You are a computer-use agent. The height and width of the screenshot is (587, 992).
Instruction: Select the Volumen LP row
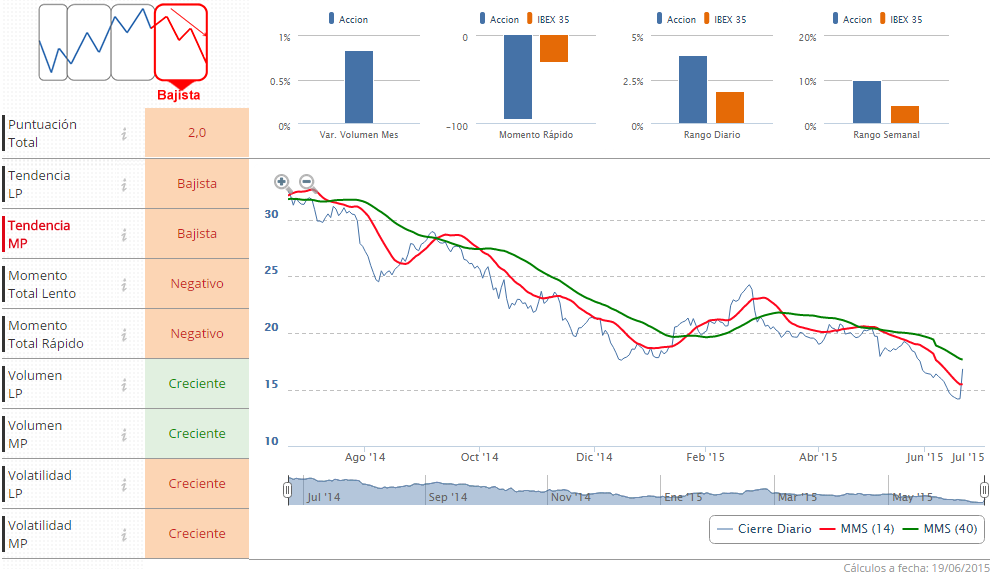click(125, 383)
